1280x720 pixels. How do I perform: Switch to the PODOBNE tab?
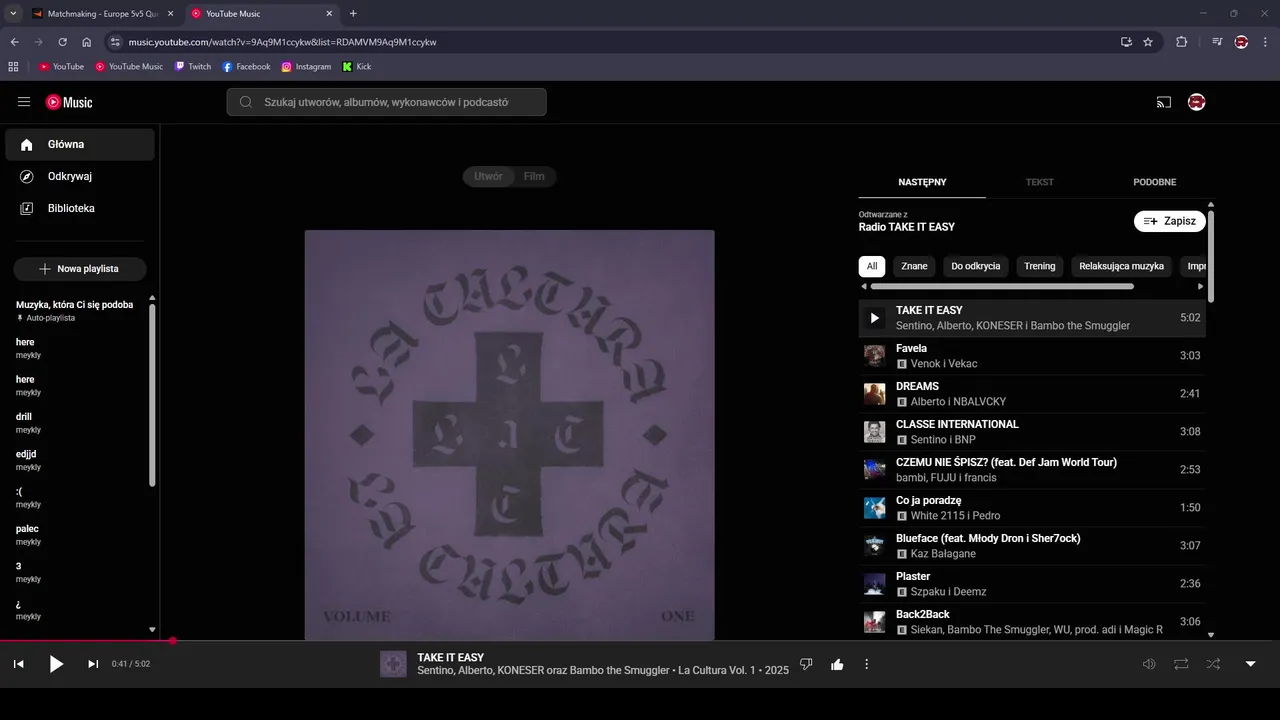pyautogui.click(x=1154, y=182)
